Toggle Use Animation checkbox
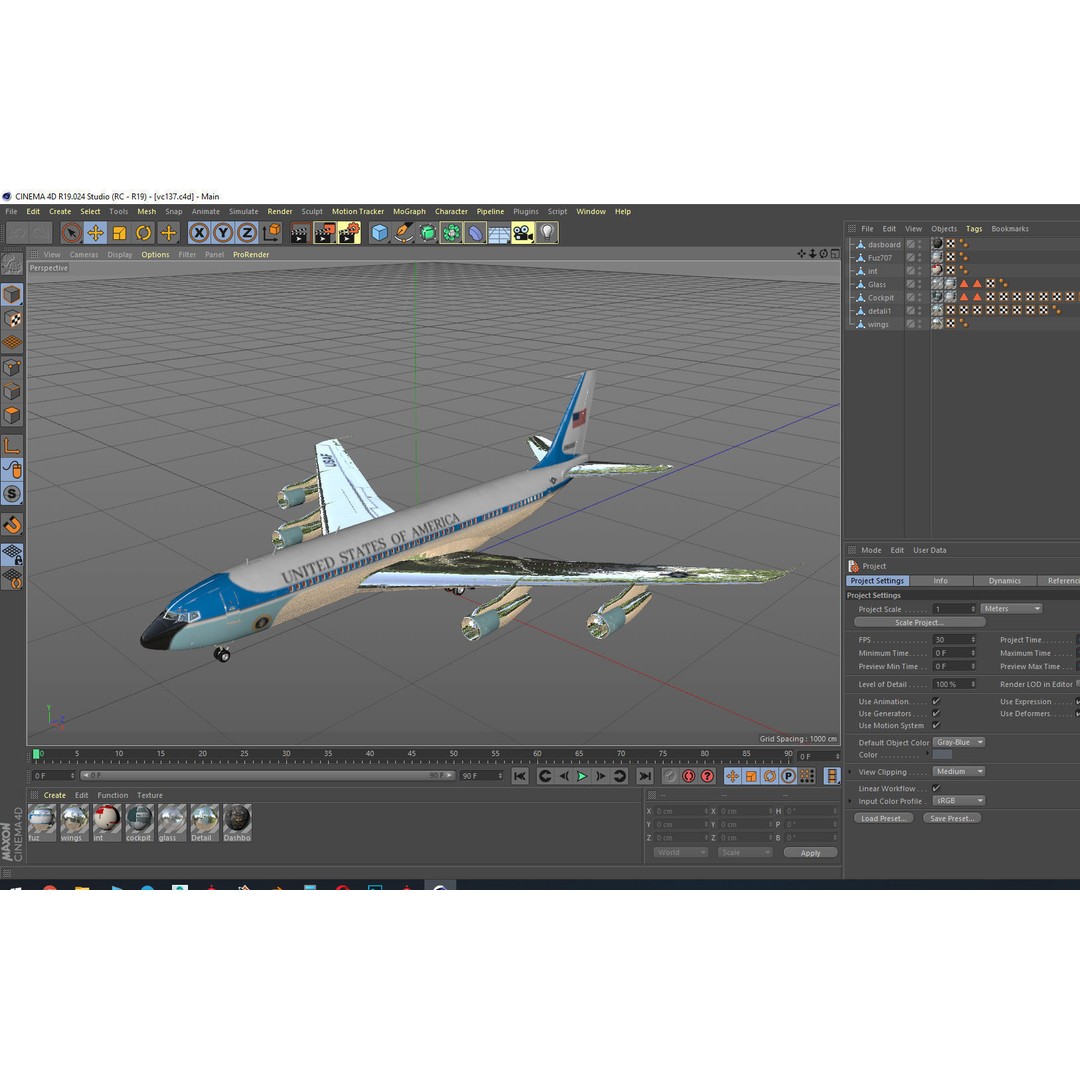 [936, 701]
